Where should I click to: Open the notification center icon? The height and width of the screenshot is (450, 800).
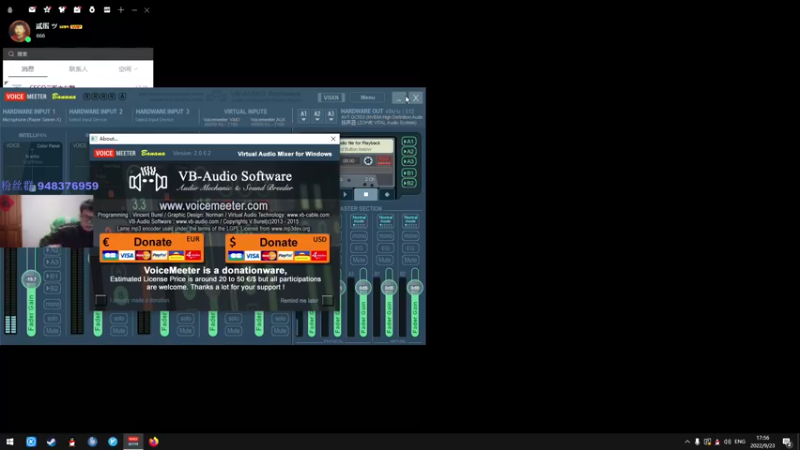pos(787,442)
